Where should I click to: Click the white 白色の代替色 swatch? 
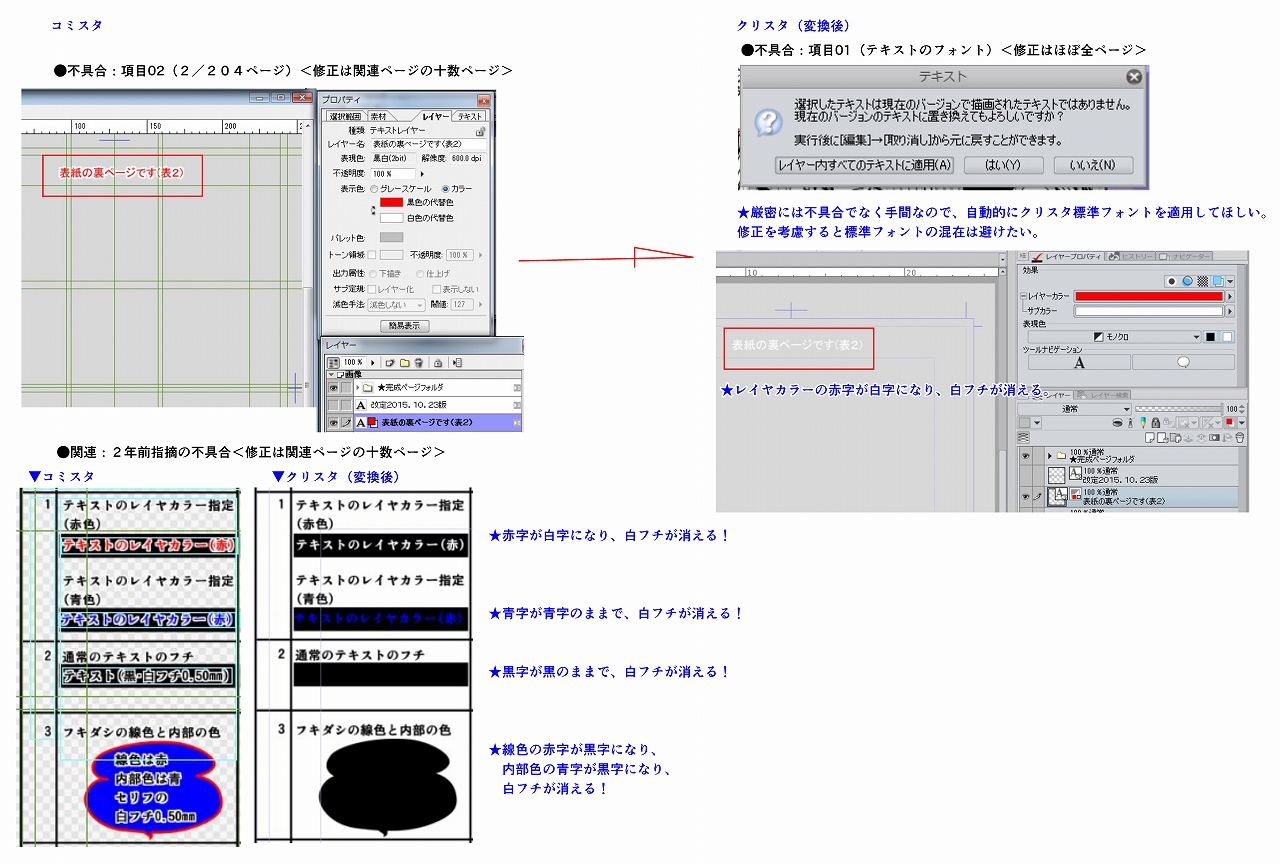click(x=391, y=217)
